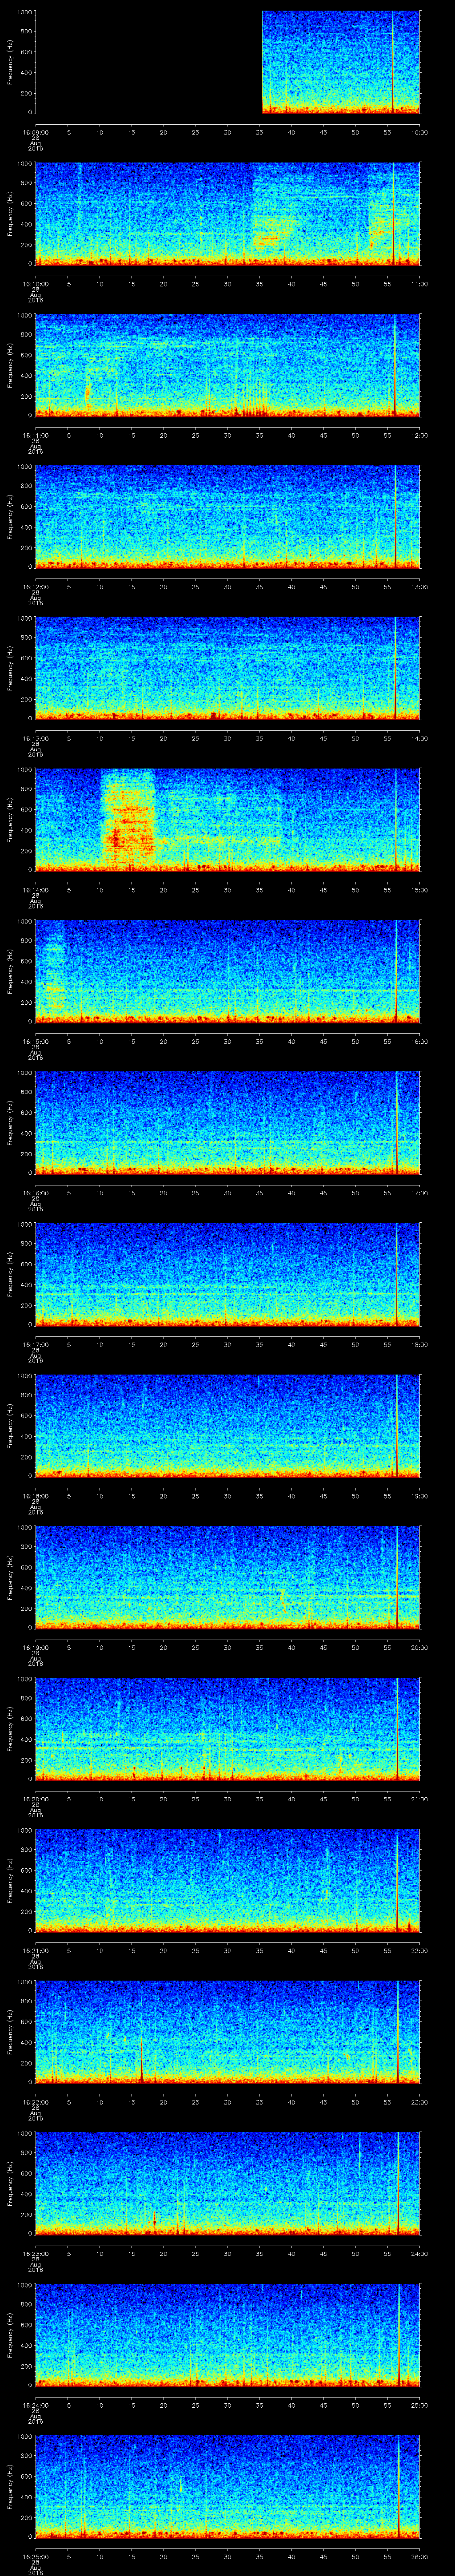Open the spectrogram panel starting at 16:16:00
455x2576 pixels.
227,1123
